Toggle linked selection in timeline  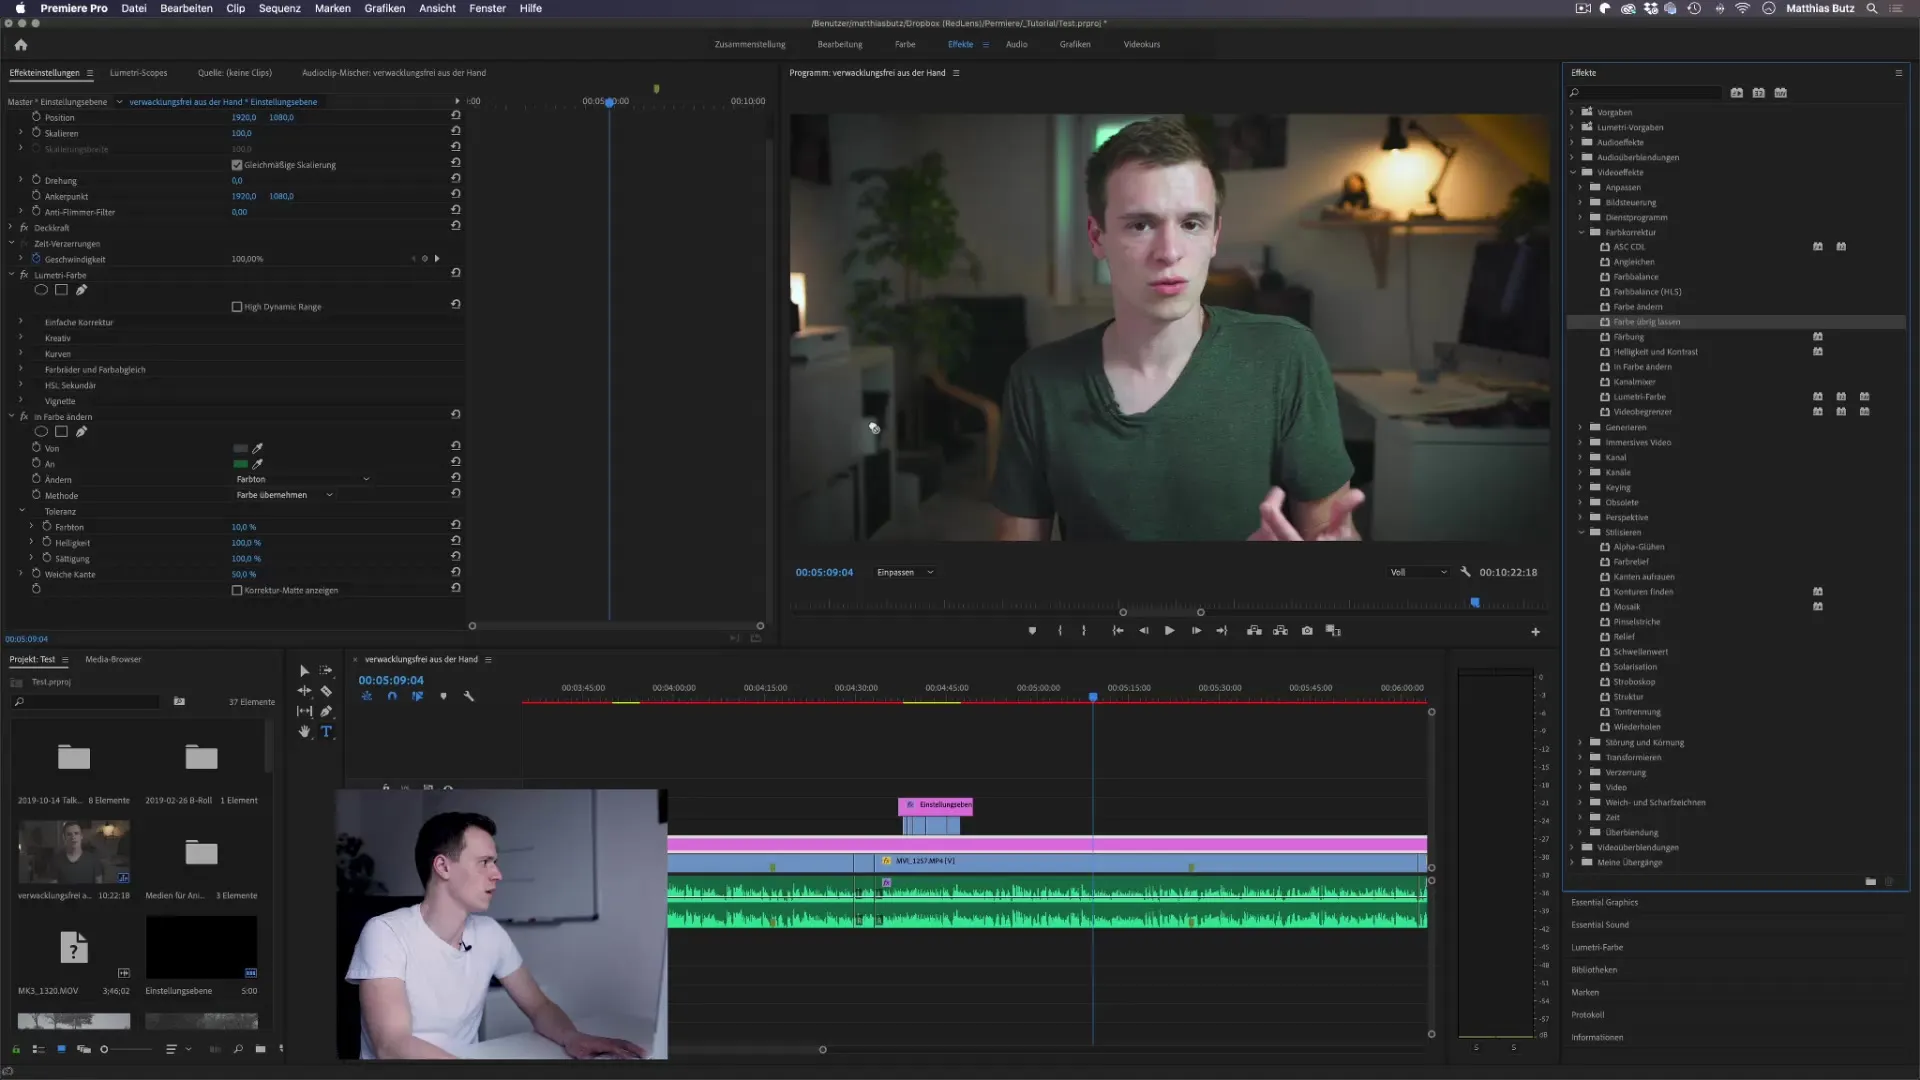pyautogui.click(x=417, y=697)
